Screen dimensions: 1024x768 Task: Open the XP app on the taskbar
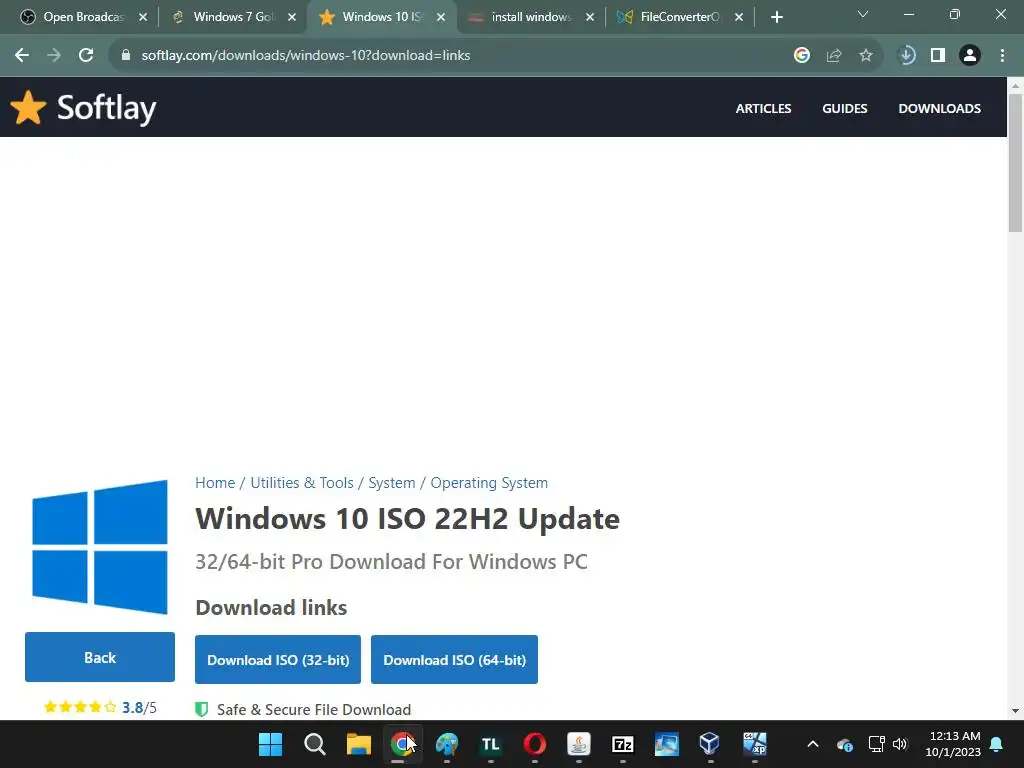(754, 744)
